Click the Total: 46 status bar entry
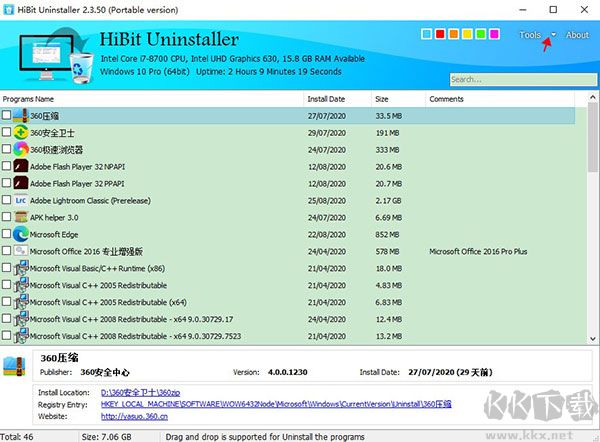 tap(17, 437)
